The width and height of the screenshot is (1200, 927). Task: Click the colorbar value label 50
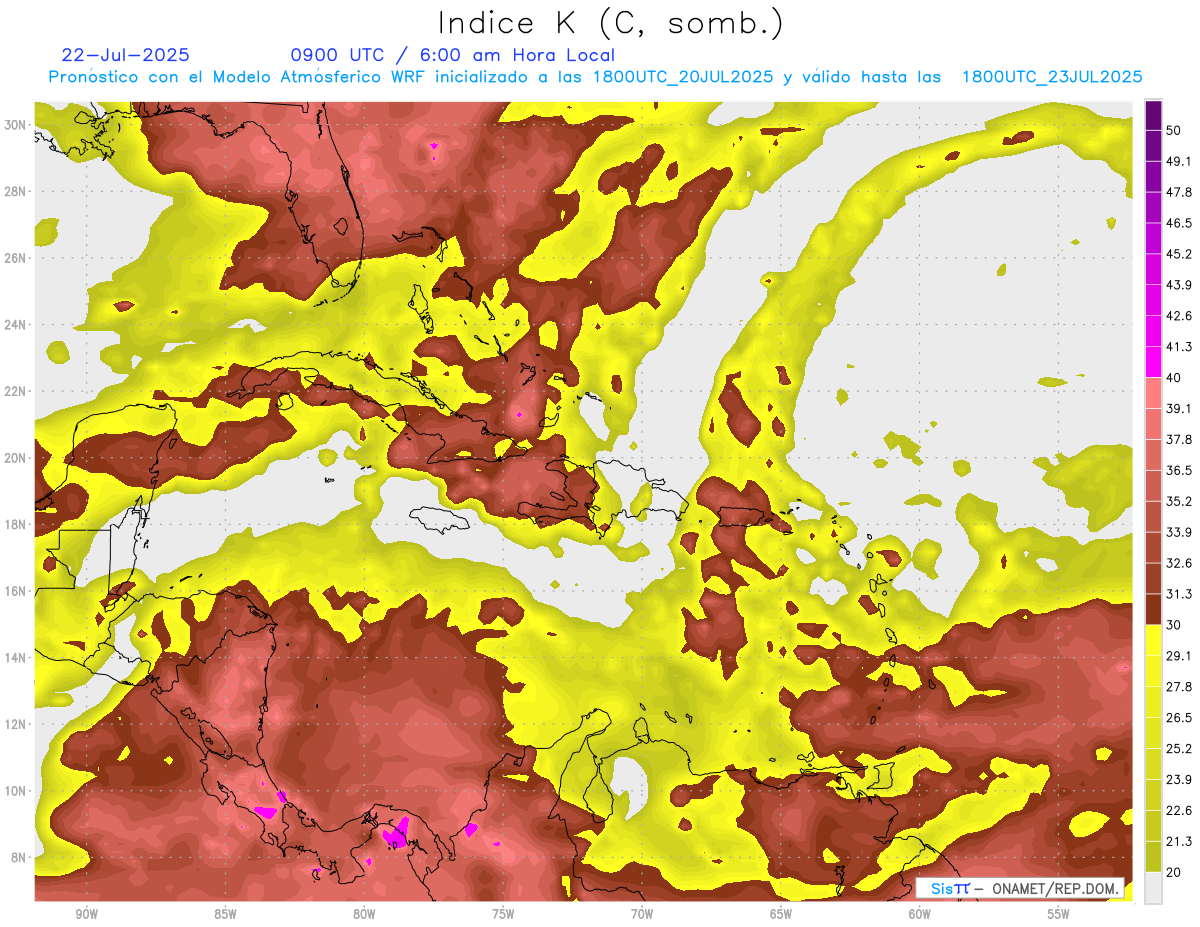1172,129
